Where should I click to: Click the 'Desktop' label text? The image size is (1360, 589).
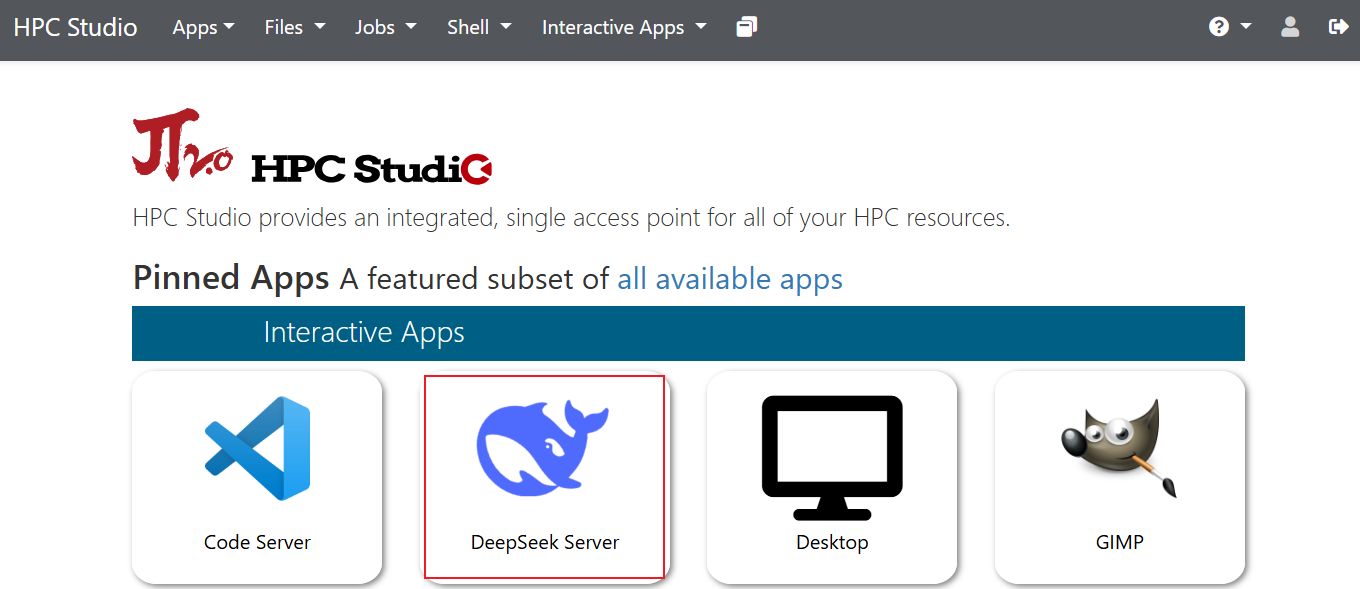(832, 542)
